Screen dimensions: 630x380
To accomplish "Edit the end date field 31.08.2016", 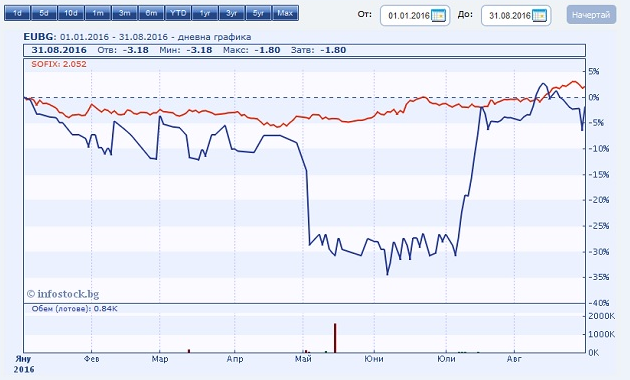I will click(515, 16).
